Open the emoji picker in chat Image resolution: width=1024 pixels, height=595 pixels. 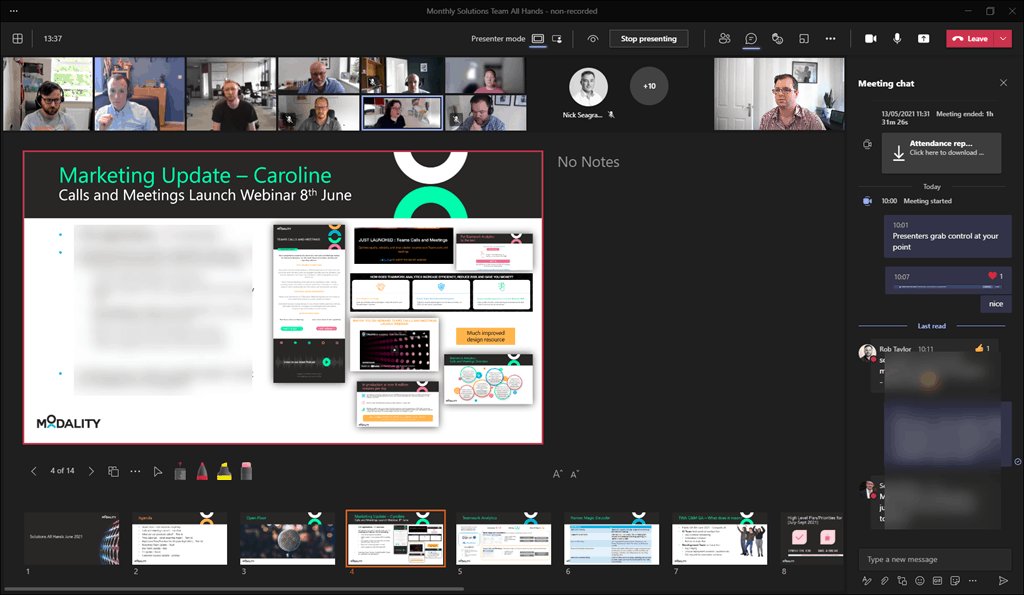(x=920, y=580)
